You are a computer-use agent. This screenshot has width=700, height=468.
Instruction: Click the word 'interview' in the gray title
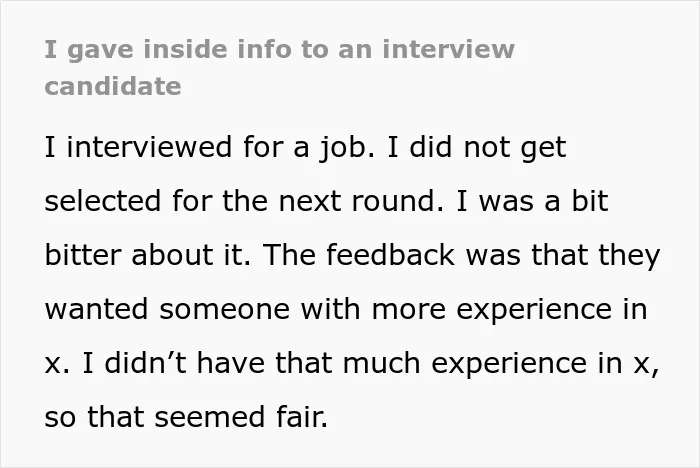point(448,49)
